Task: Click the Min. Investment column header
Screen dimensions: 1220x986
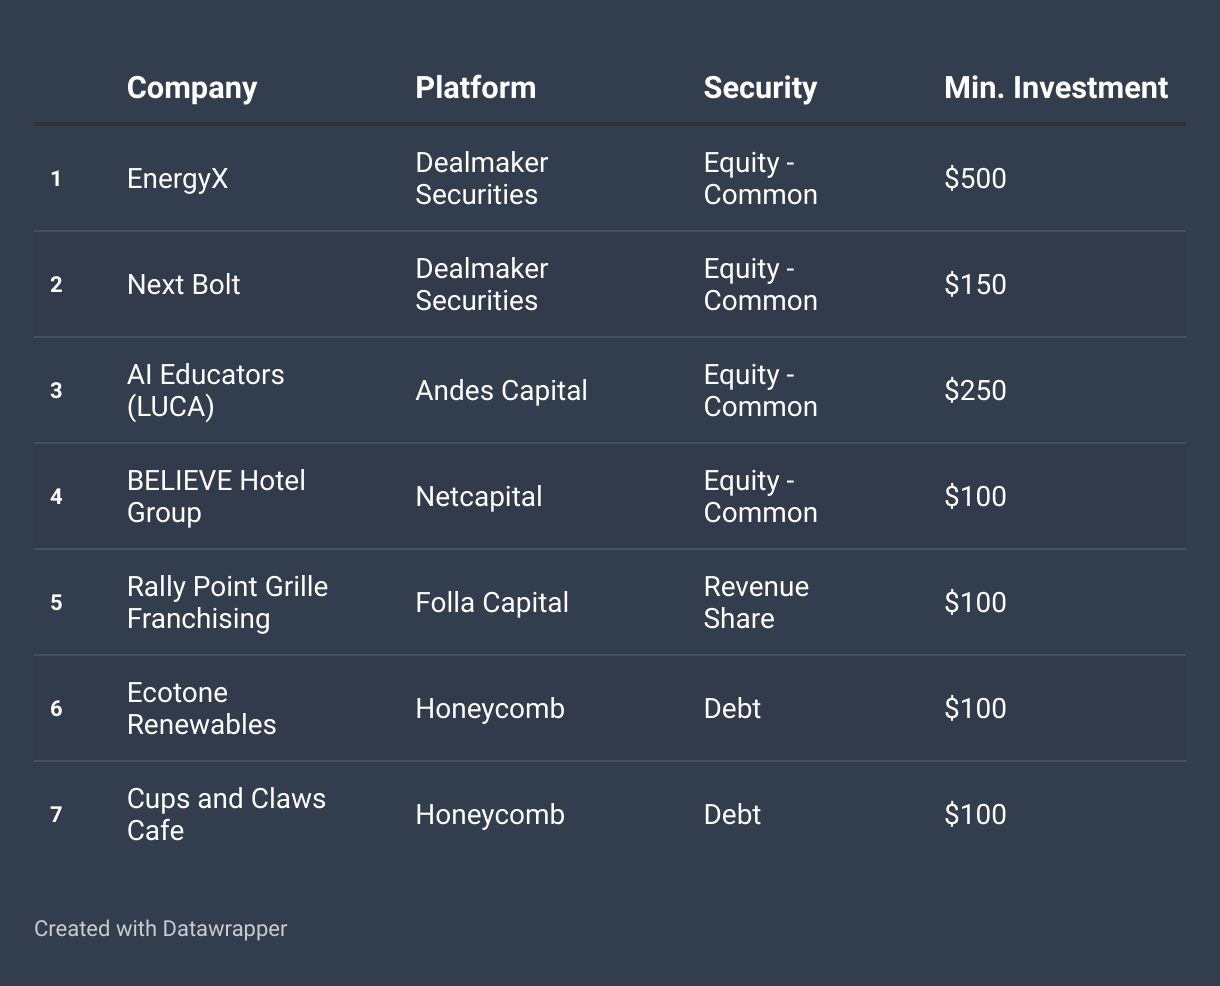Action: pyautogui.click(x=1055, y=88)
